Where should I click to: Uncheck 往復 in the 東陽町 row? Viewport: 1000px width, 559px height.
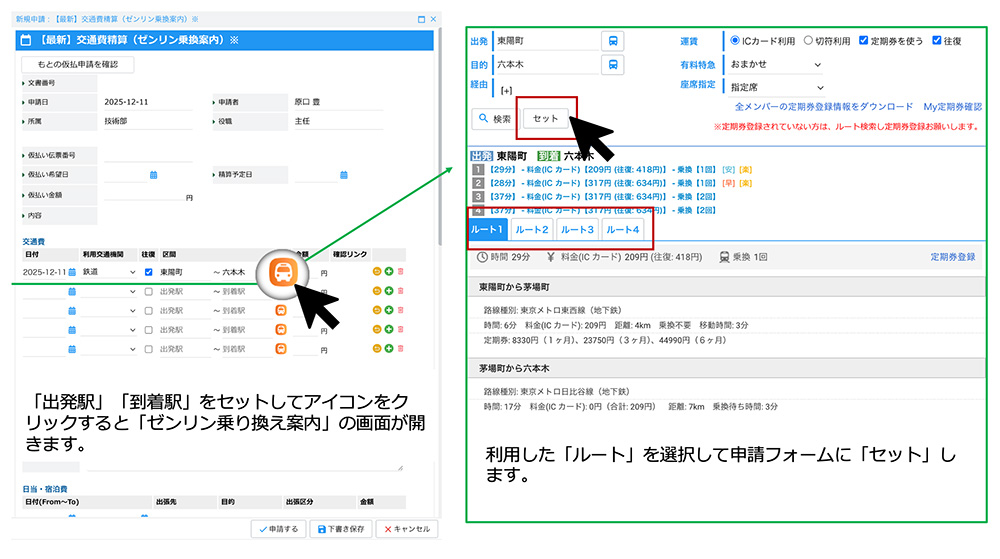148,272
